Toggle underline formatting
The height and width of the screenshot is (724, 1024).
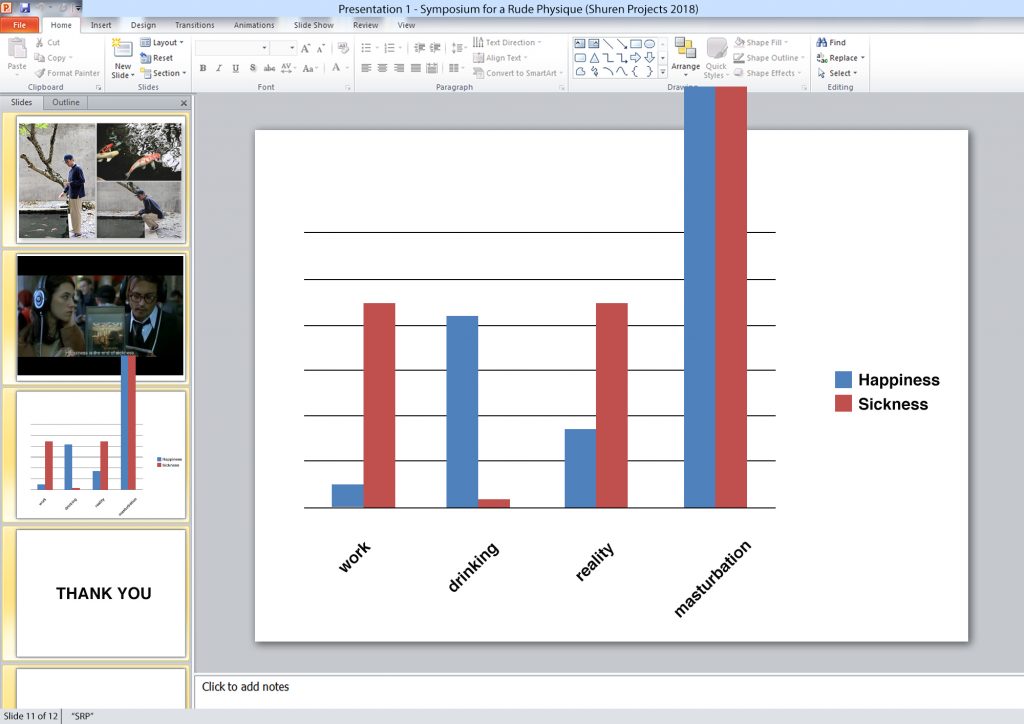235,69
